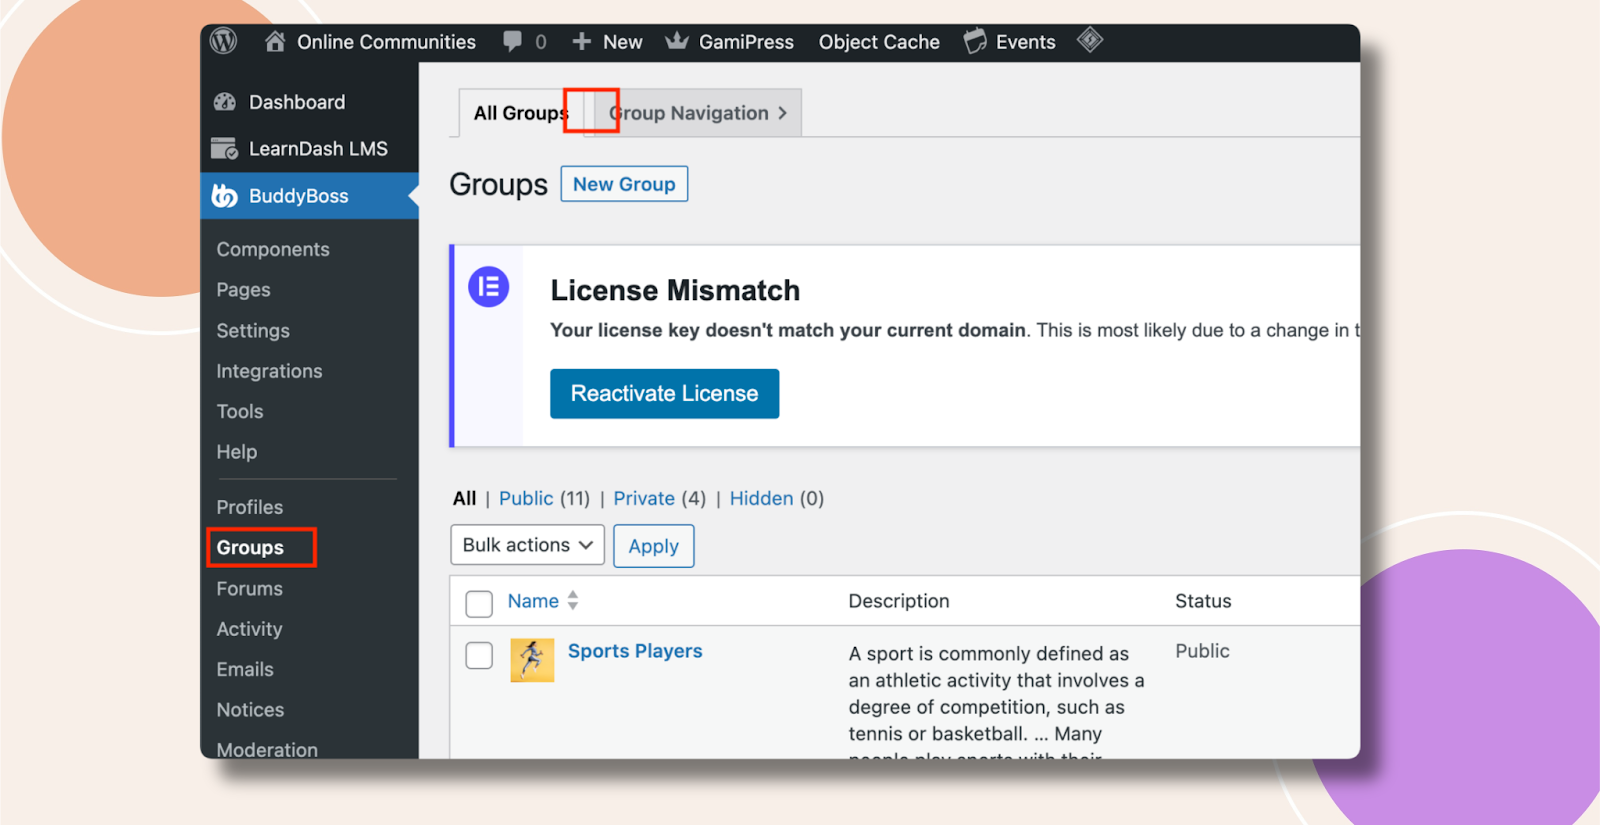This screenshot has height=825, width=1600.
Task: Open LearnDash LMS in the sidebar
Action: 318,149
